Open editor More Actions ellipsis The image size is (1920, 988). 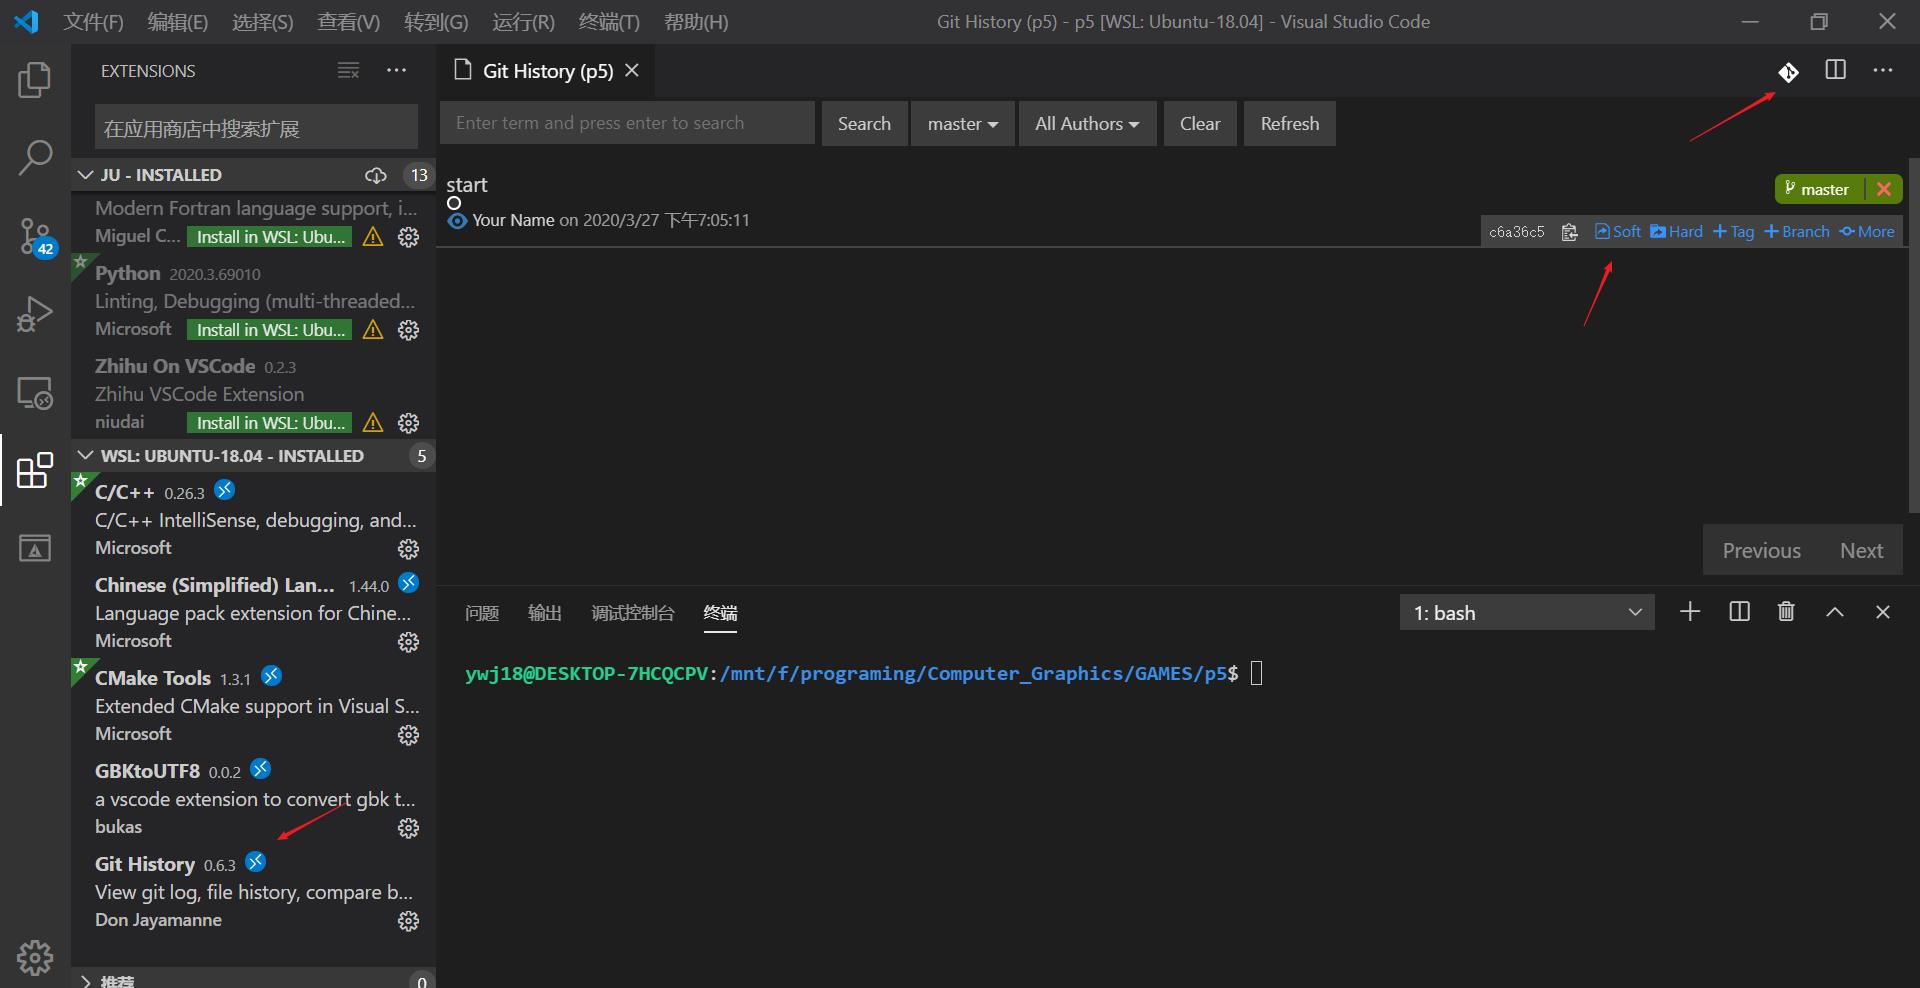1883,70
